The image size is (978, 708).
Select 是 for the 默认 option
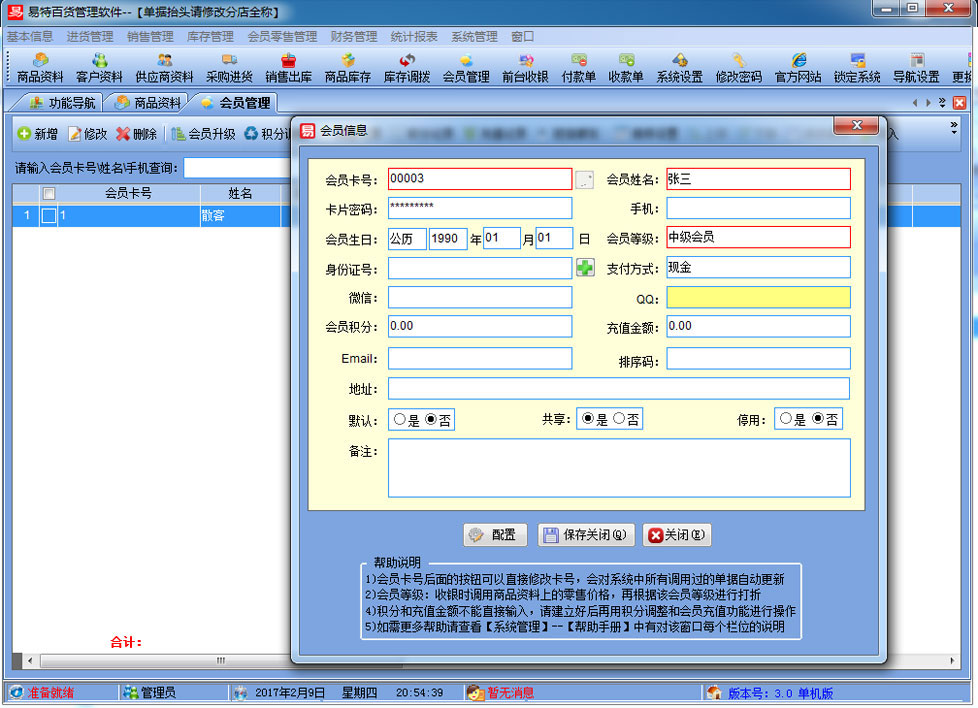(400, 420)
